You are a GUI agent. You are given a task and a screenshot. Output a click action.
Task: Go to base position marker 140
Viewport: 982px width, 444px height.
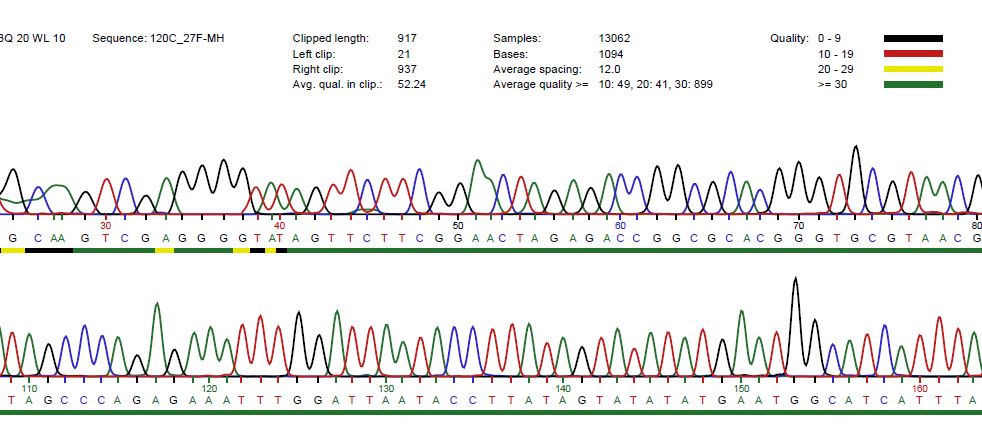point(563,388)
